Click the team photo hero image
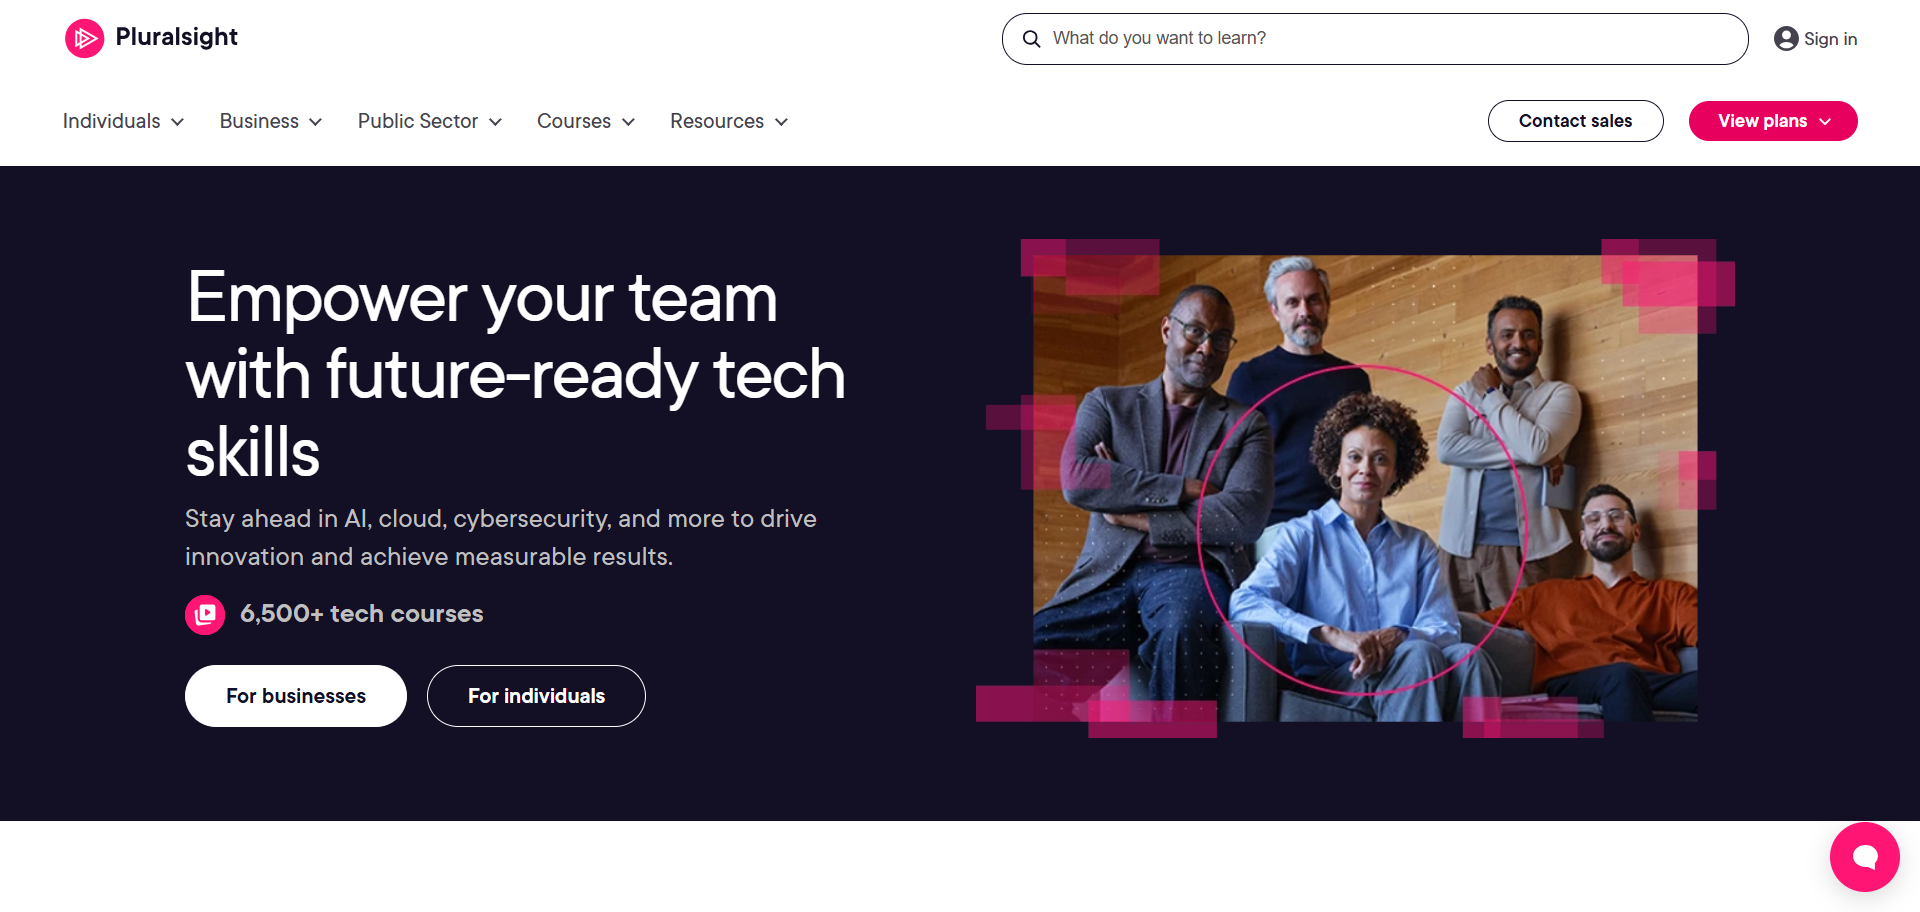 [1364, 488]
